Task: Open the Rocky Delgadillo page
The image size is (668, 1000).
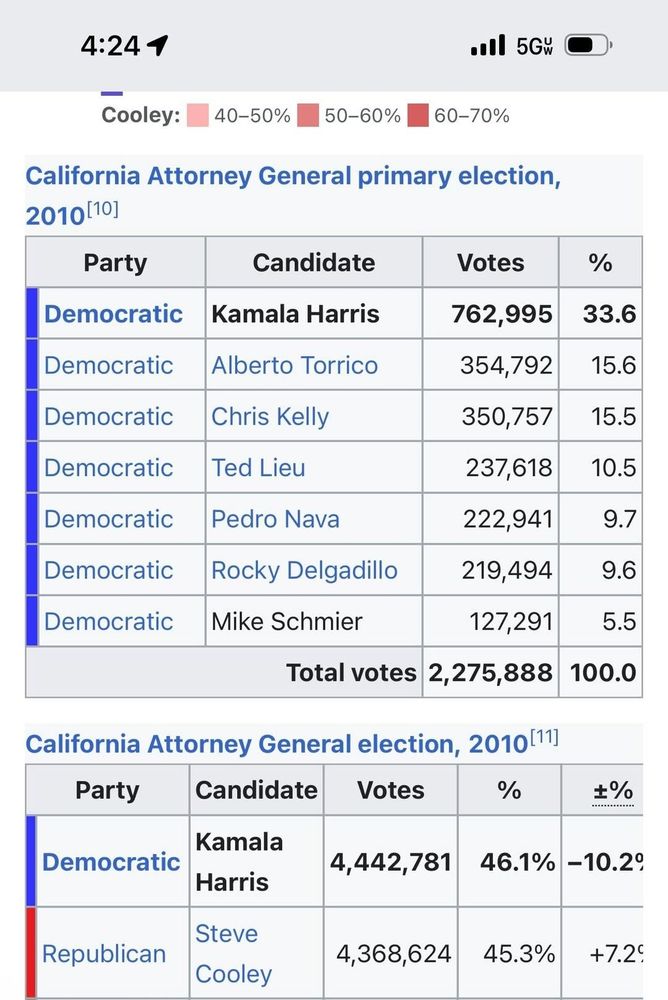Action: pos(304,570)
